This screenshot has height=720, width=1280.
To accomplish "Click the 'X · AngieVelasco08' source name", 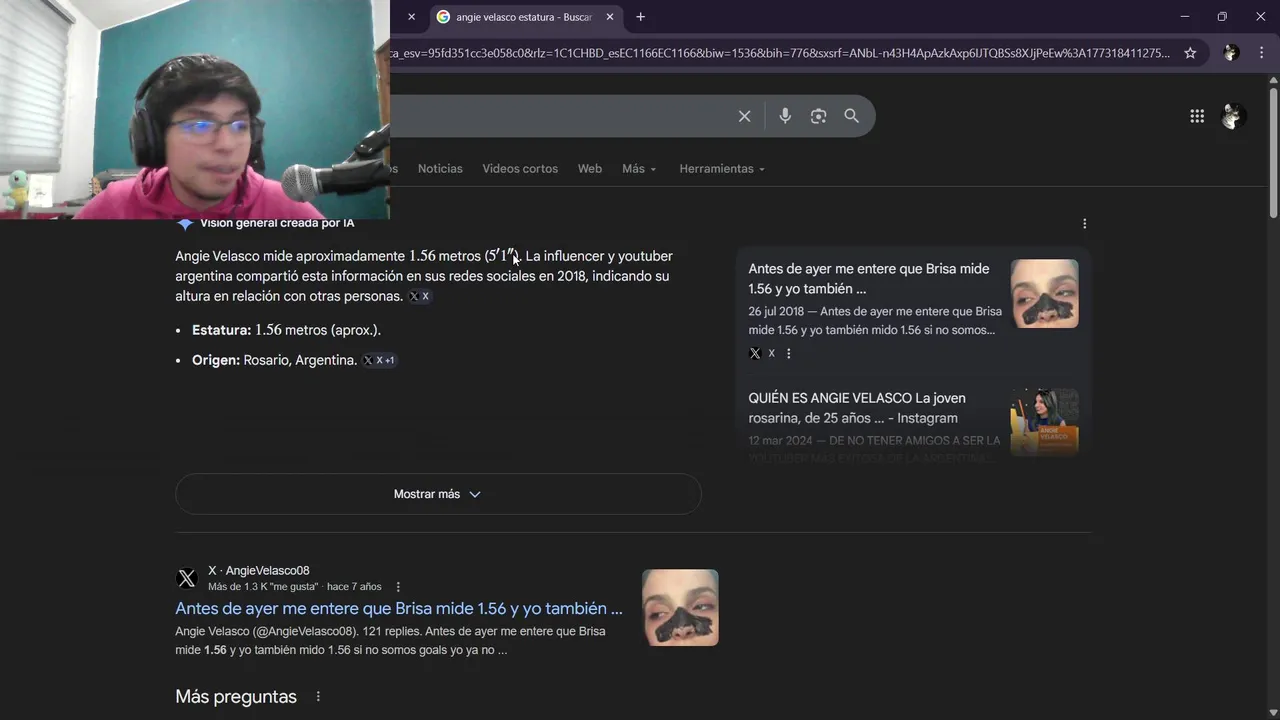I will (x=259, y=571).
